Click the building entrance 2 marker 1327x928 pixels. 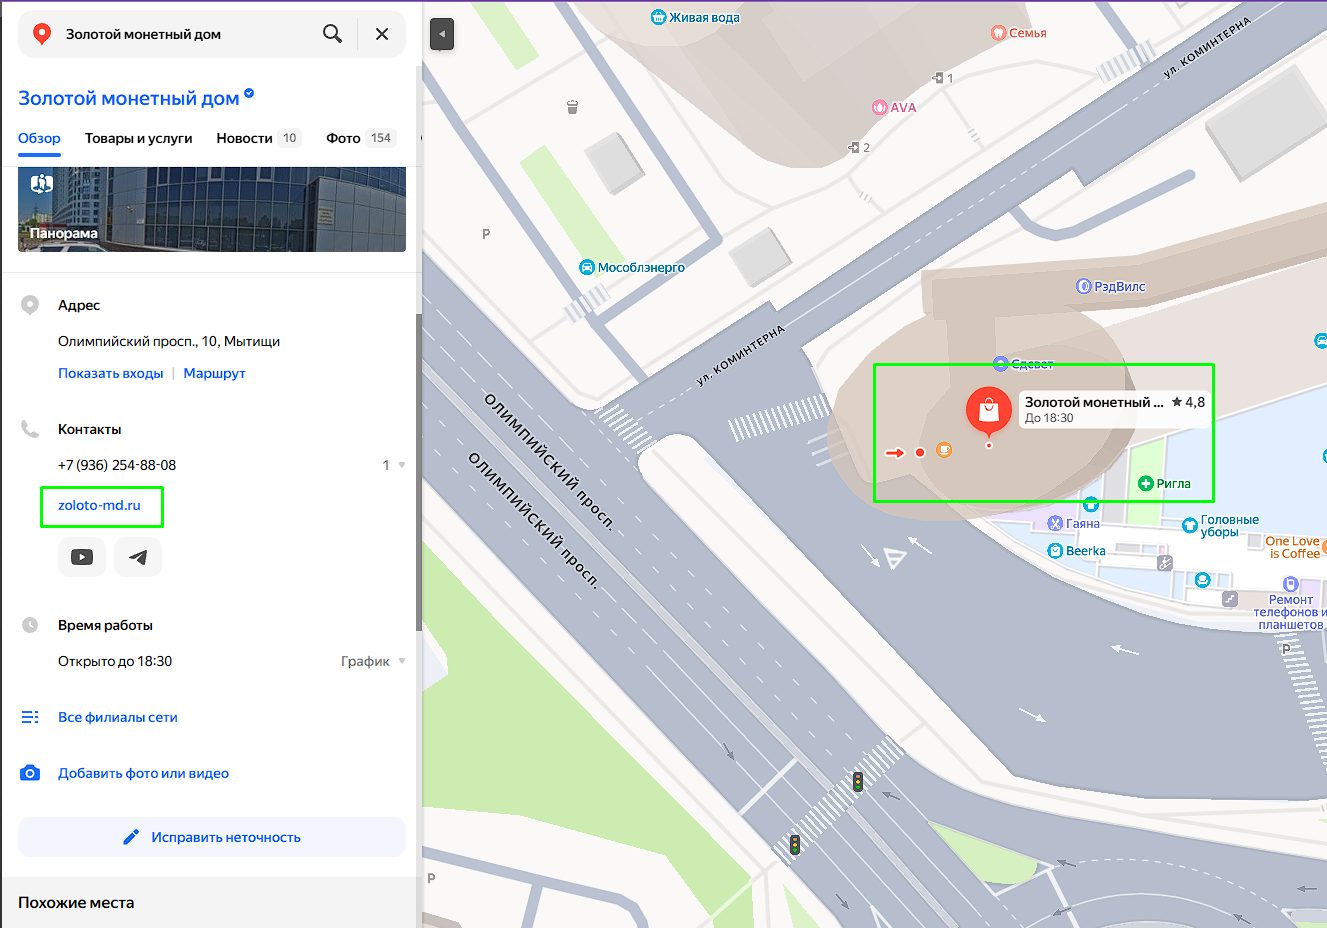[859, 147]
